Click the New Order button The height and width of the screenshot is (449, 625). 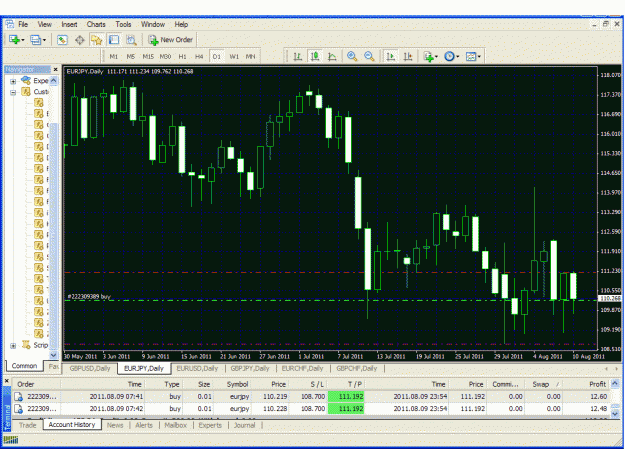(x=171, y=40)
